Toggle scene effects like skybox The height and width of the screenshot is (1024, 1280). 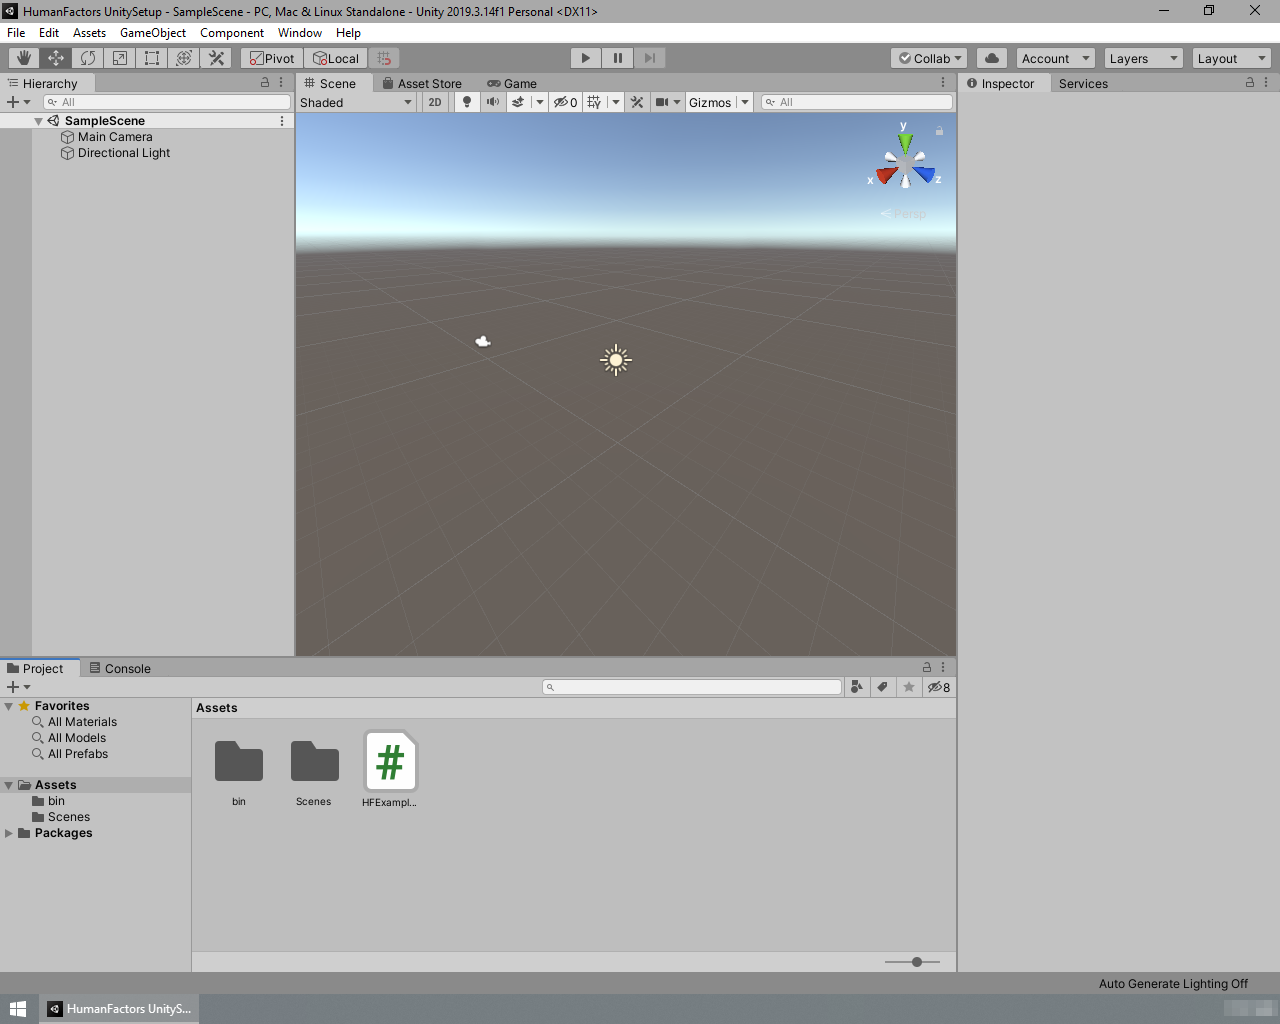tap(518, 102)
